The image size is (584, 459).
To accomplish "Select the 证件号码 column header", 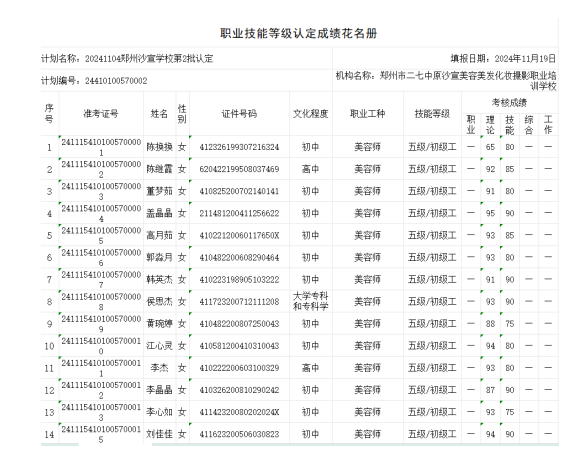I will (x=239, y=114).
